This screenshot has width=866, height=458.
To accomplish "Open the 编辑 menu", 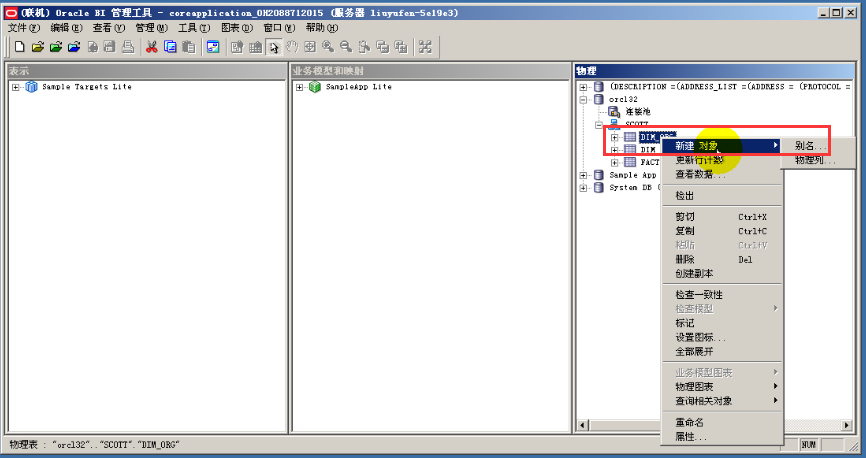I will click(x=66, y=28).
